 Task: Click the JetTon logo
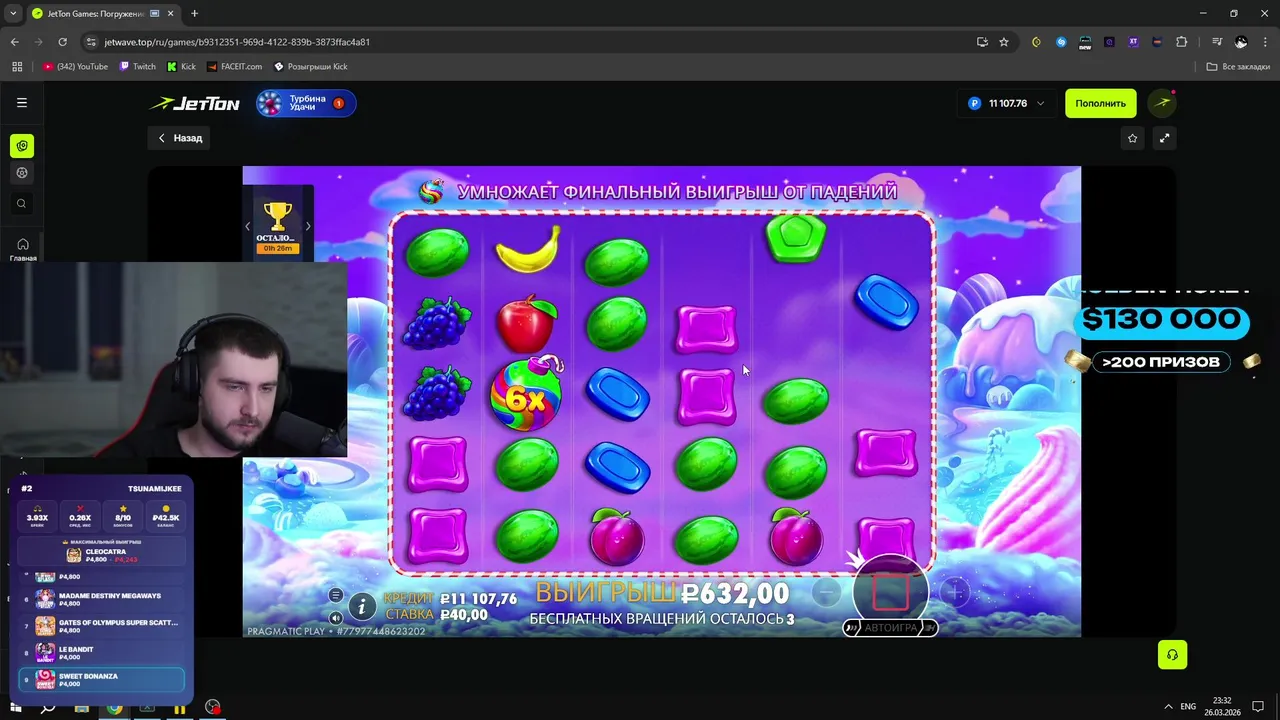coord(195,103)
